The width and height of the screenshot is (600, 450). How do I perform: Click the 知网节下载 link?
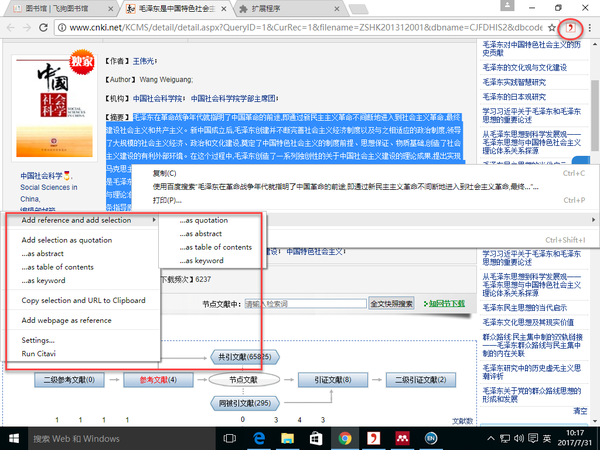click(x=445, y=304)
